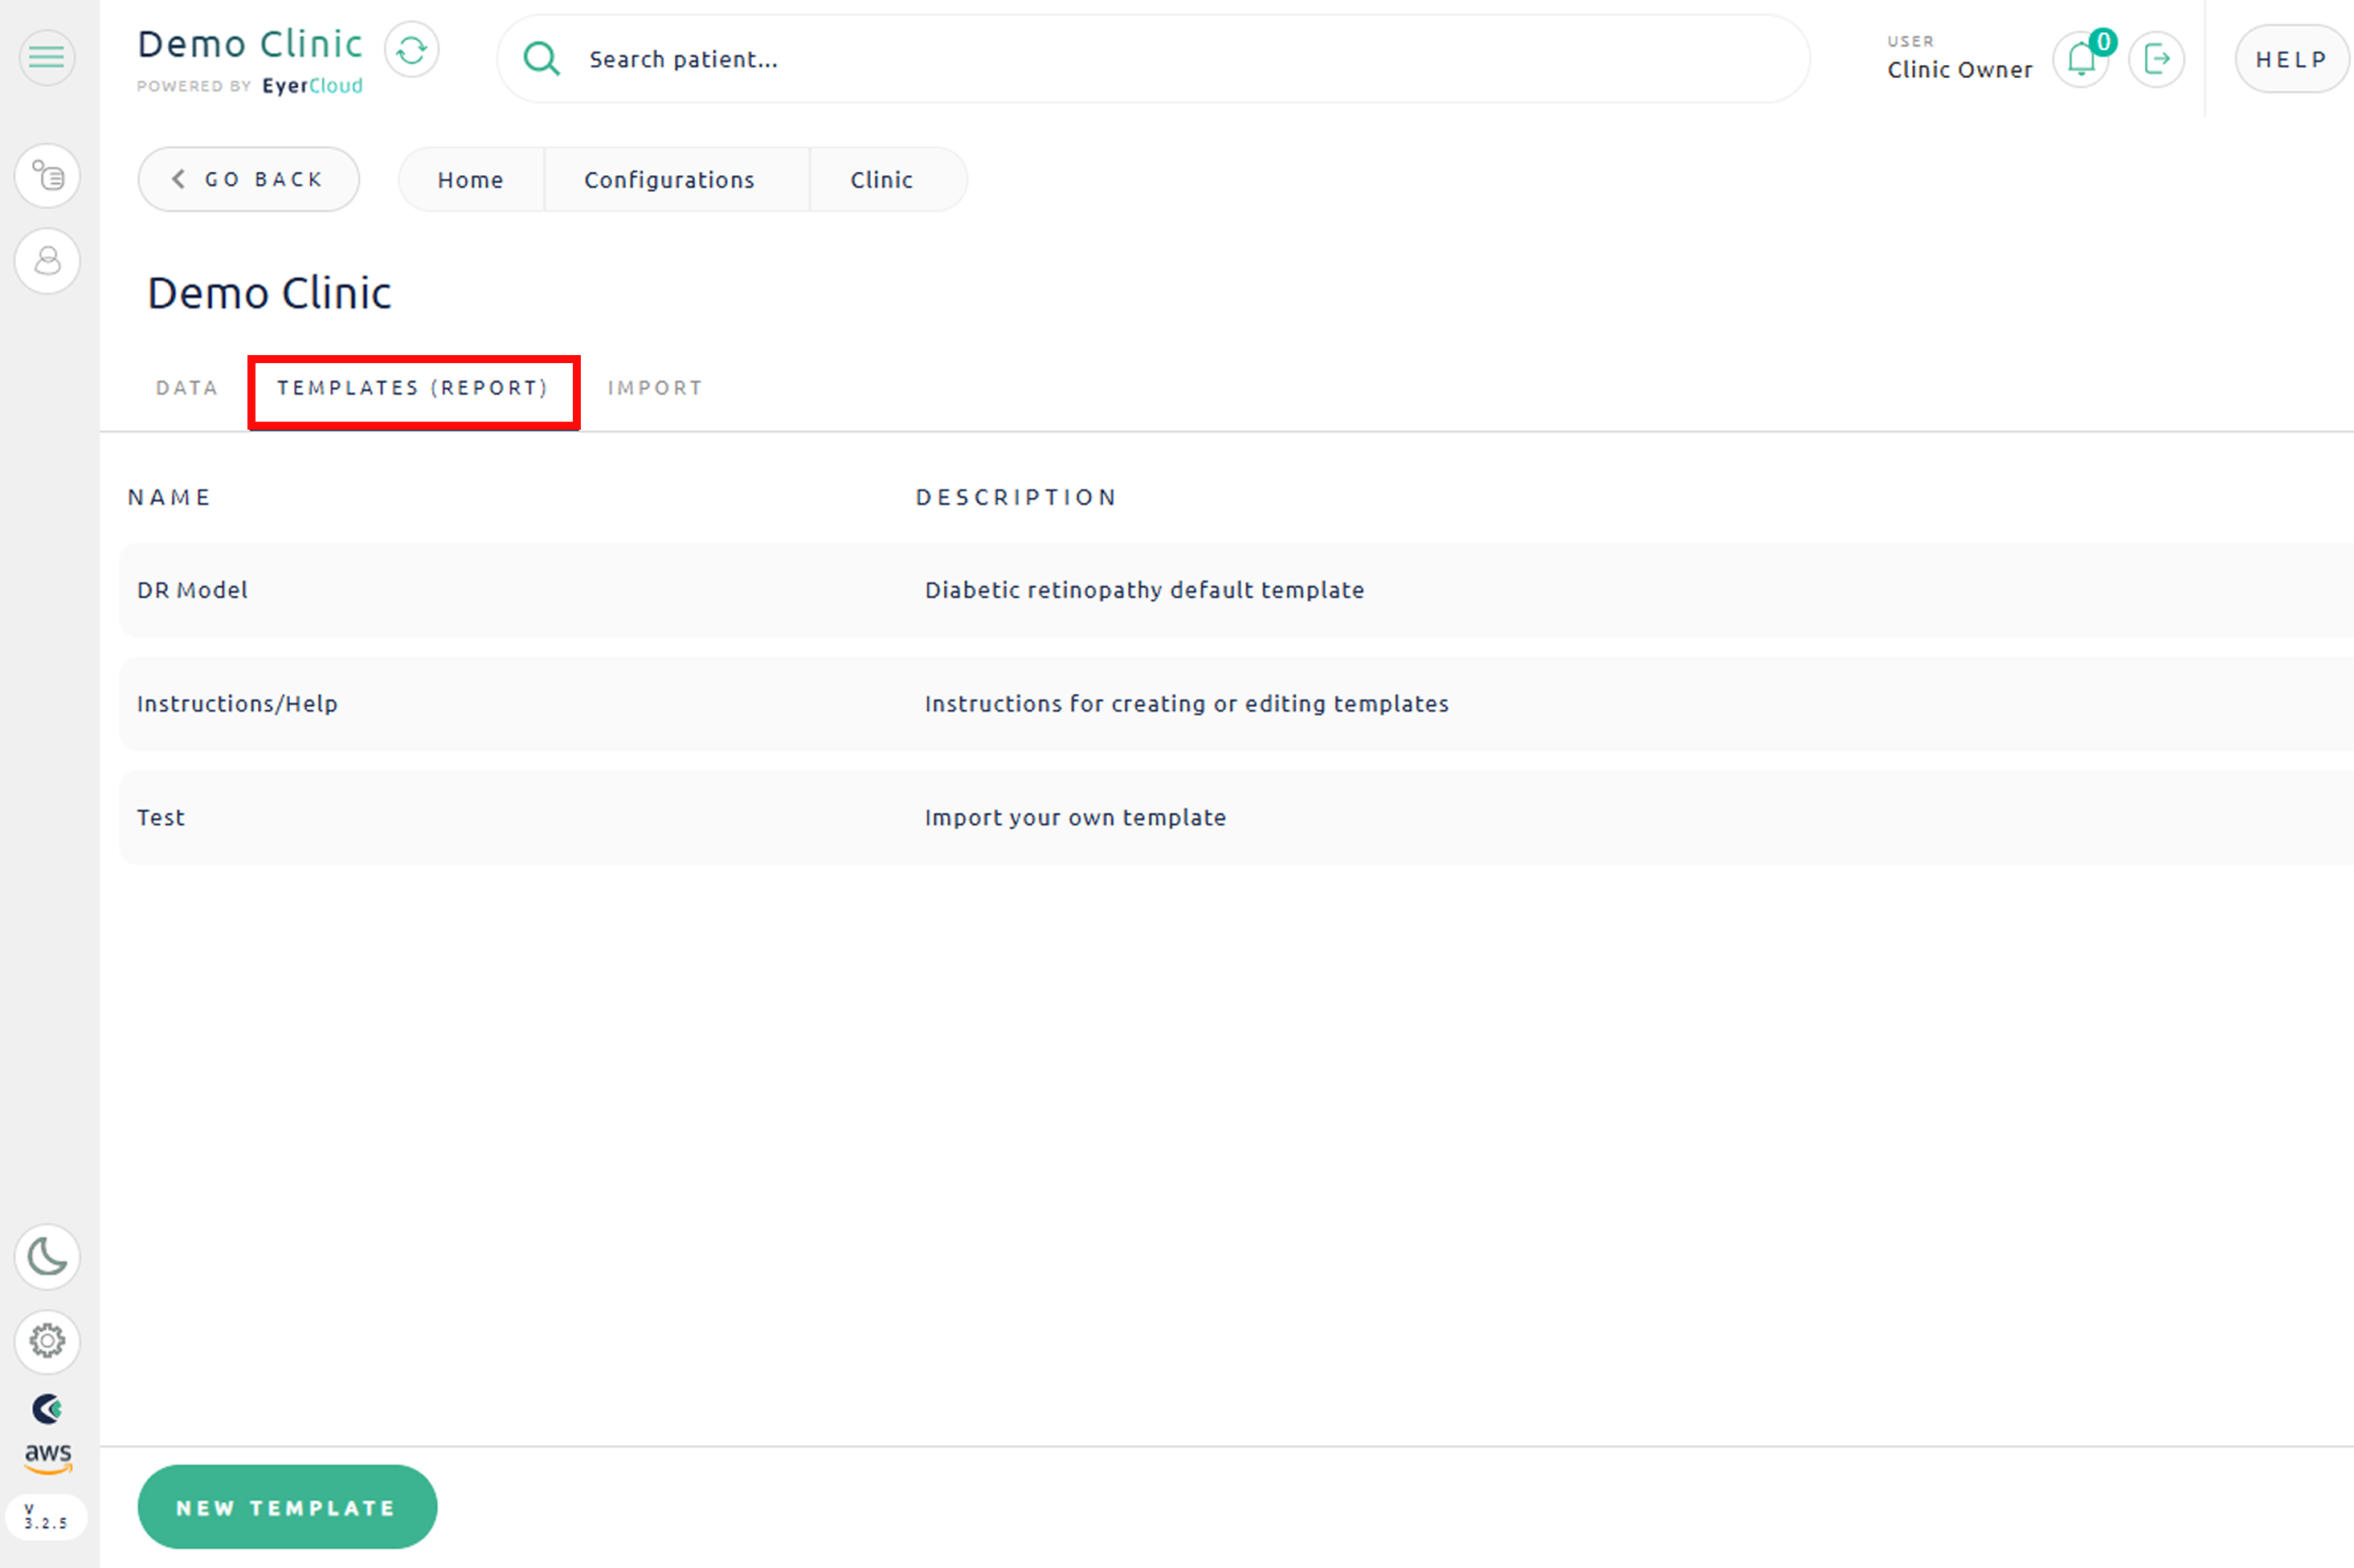
Task: Toggle dark mode moon icon
Action: [47, 1256]
